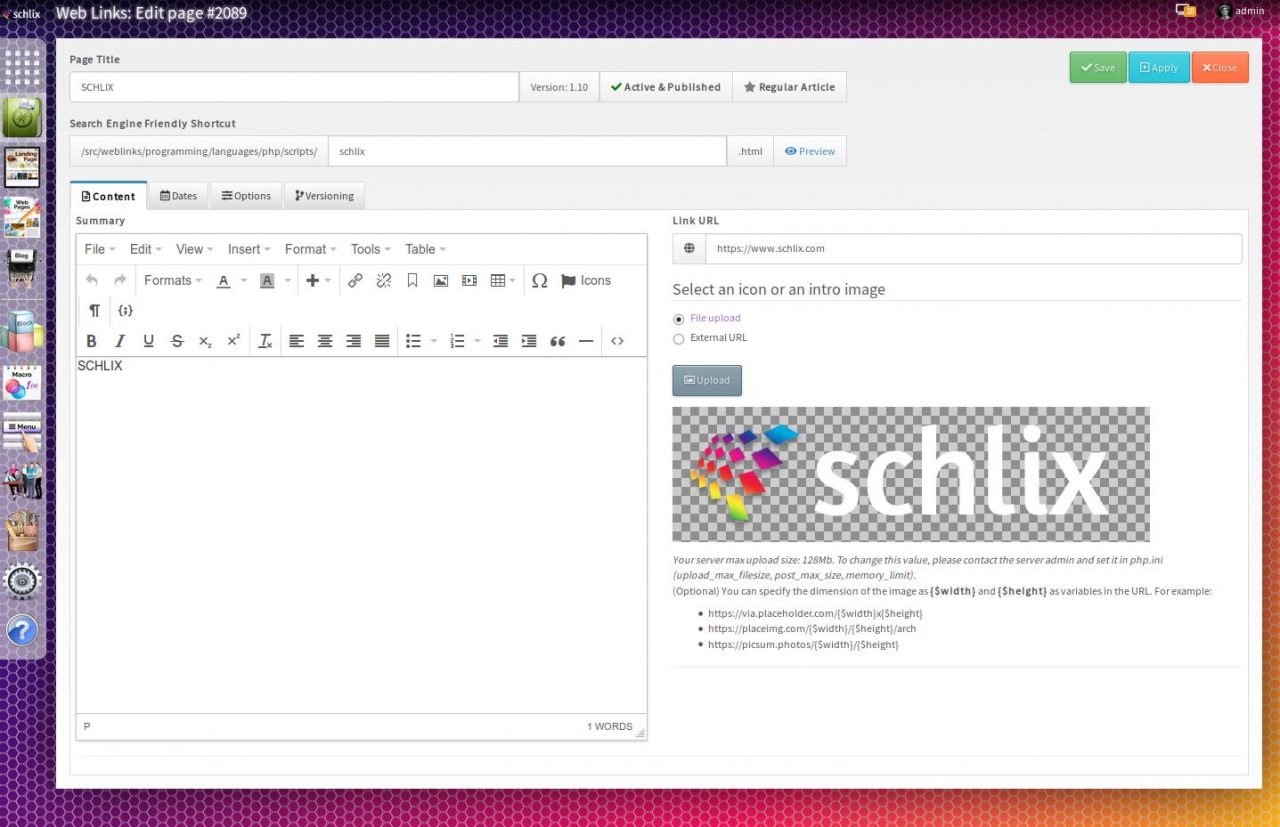Open the app grid launcher in the sidebar

(x=22, y=68)
